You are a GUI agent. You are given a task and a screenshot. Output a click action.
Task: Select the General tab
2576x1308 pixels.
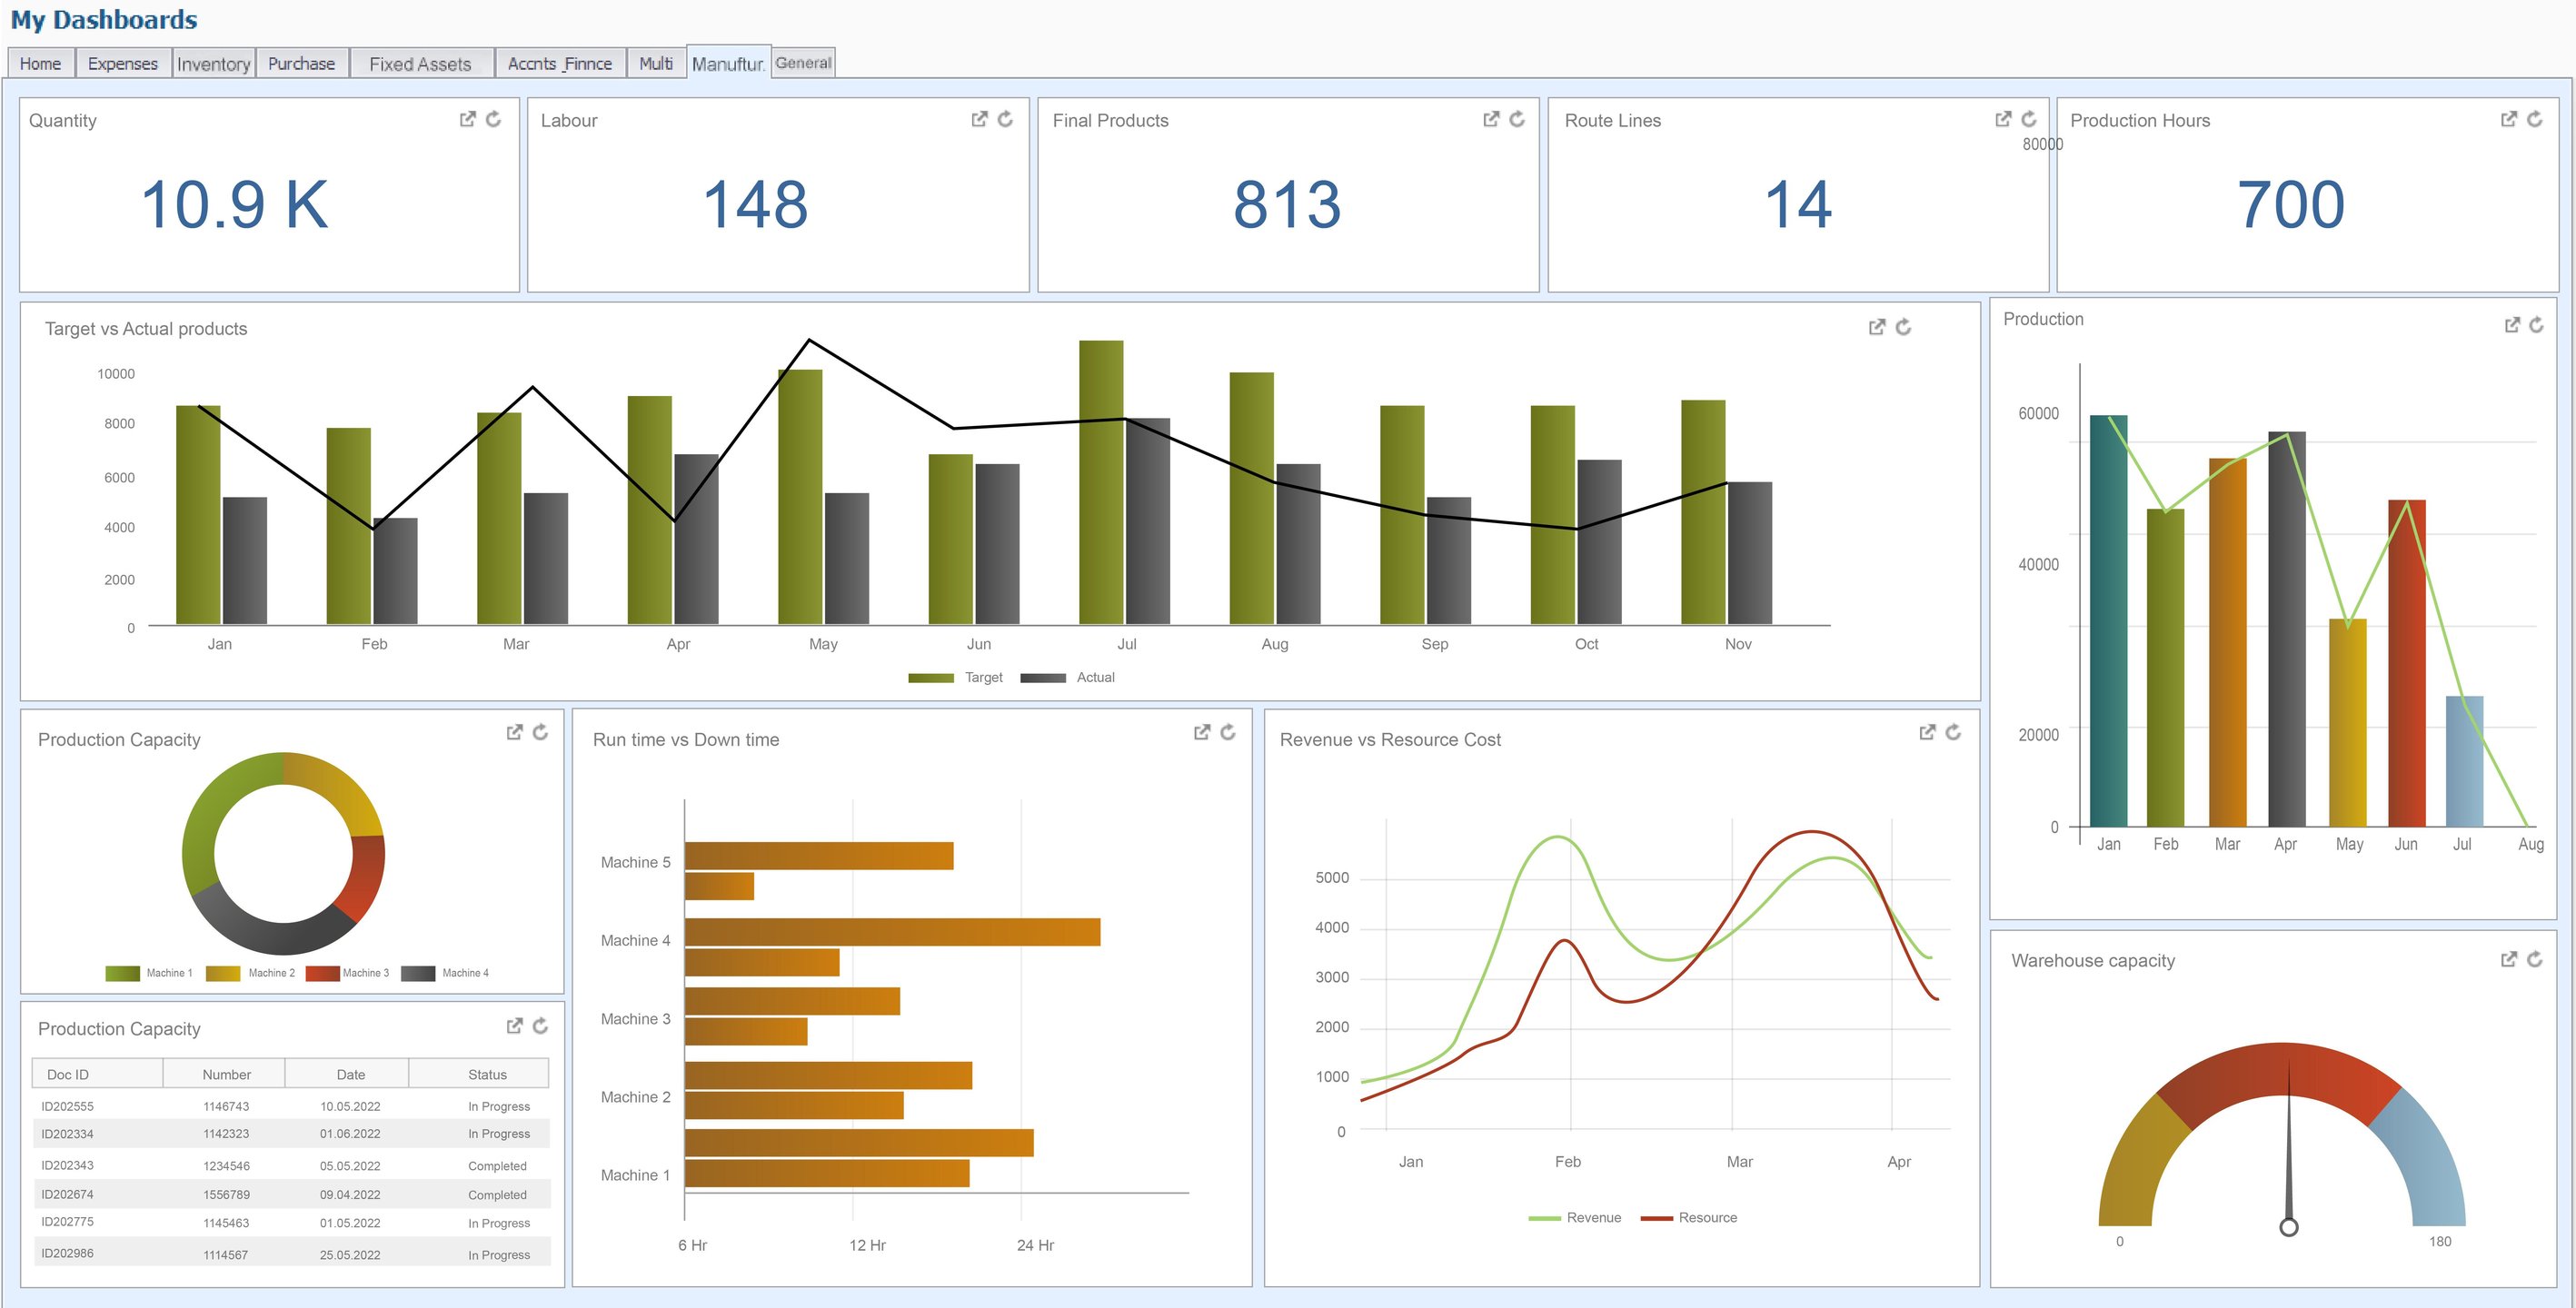tap(803, 62)
